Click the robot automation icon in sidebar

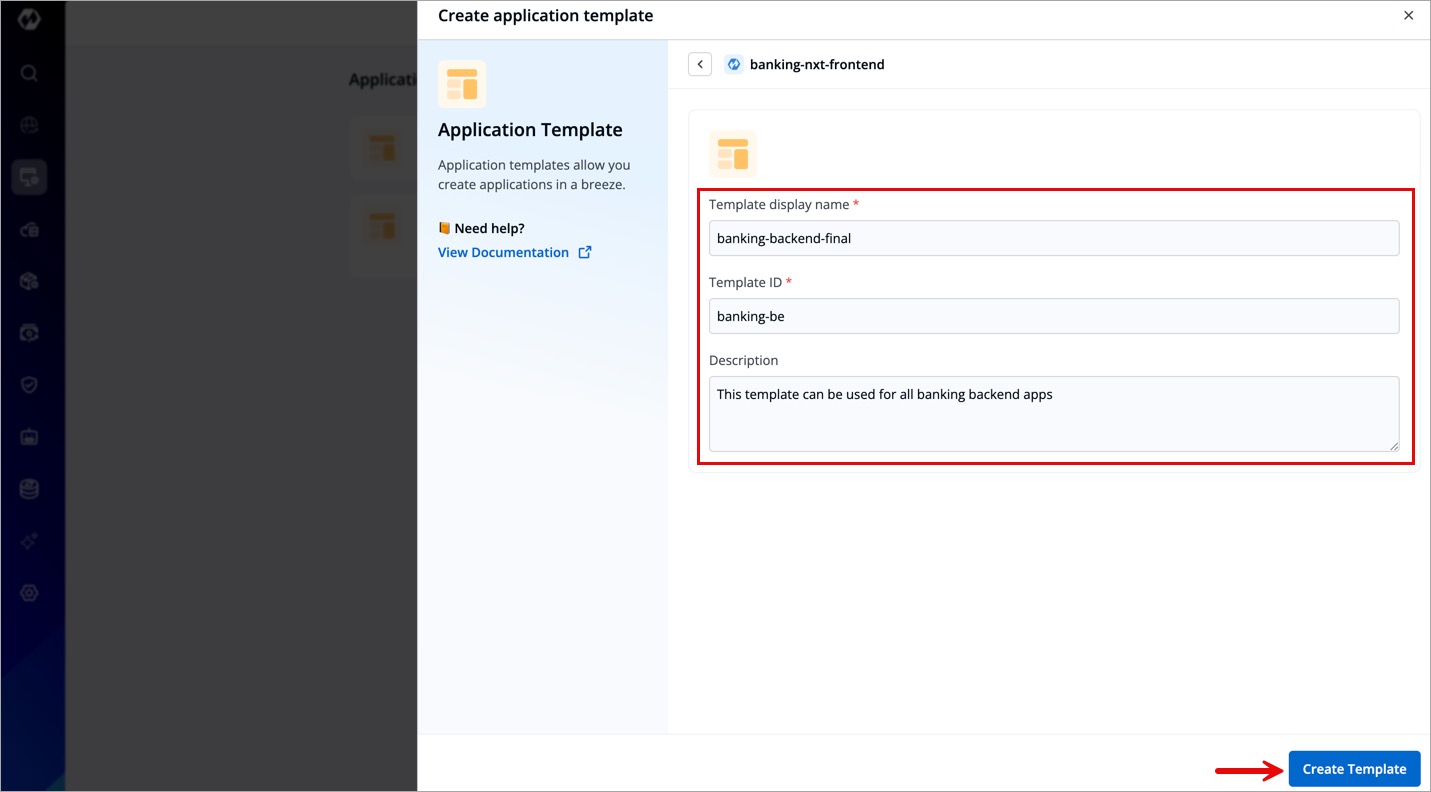tap(29, 437)
